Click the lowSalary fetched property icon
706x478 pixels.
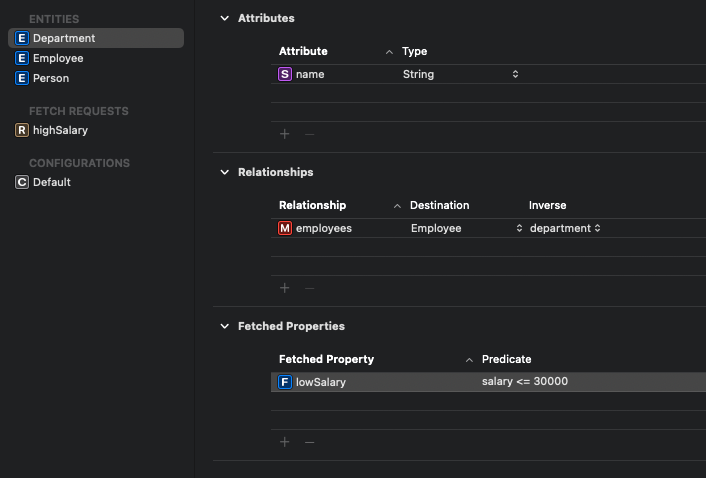click(285, 382)
